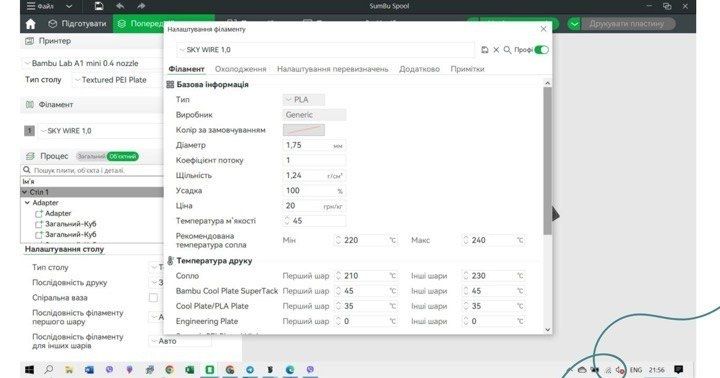Open the Примітки tab
Image resolution: width=720 pixels, height=378 pixels.
point(467,69)
